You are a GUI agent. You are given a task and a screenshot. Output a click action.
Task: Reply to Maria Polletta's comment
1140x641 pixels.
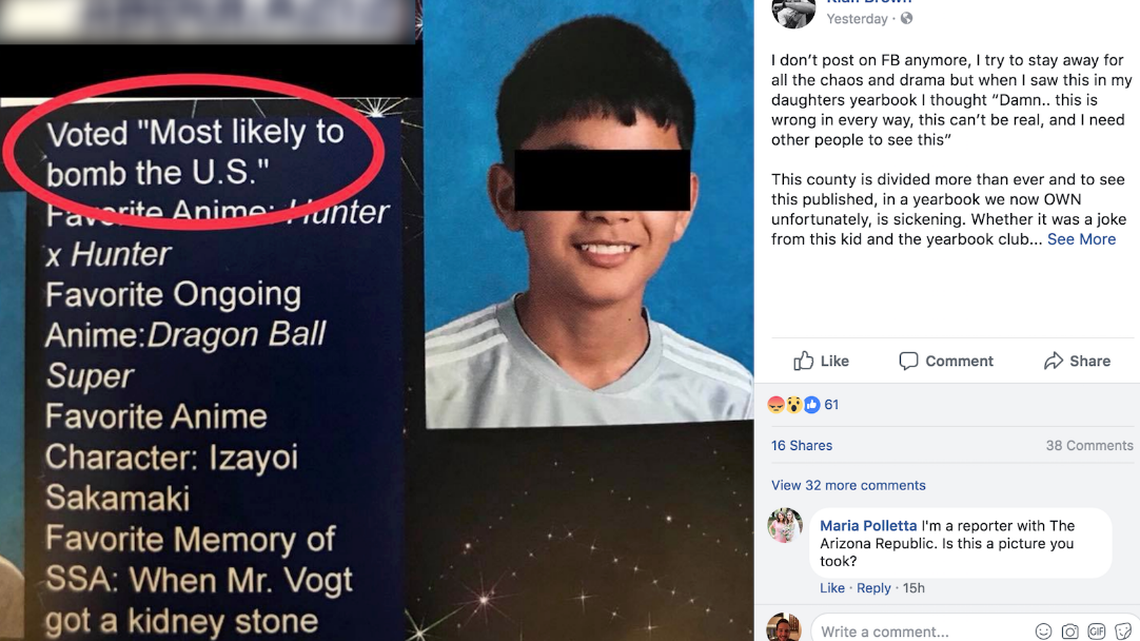[873, 588]
